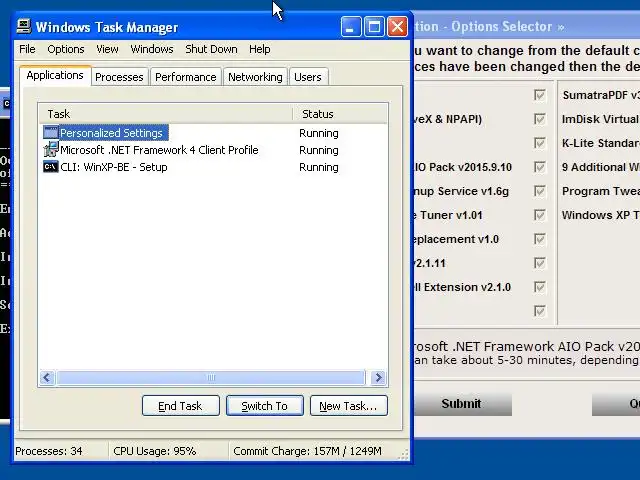The image size is (640, 480).
Task: Click the Task Manager title bar icon
Action: pos(24,27)
